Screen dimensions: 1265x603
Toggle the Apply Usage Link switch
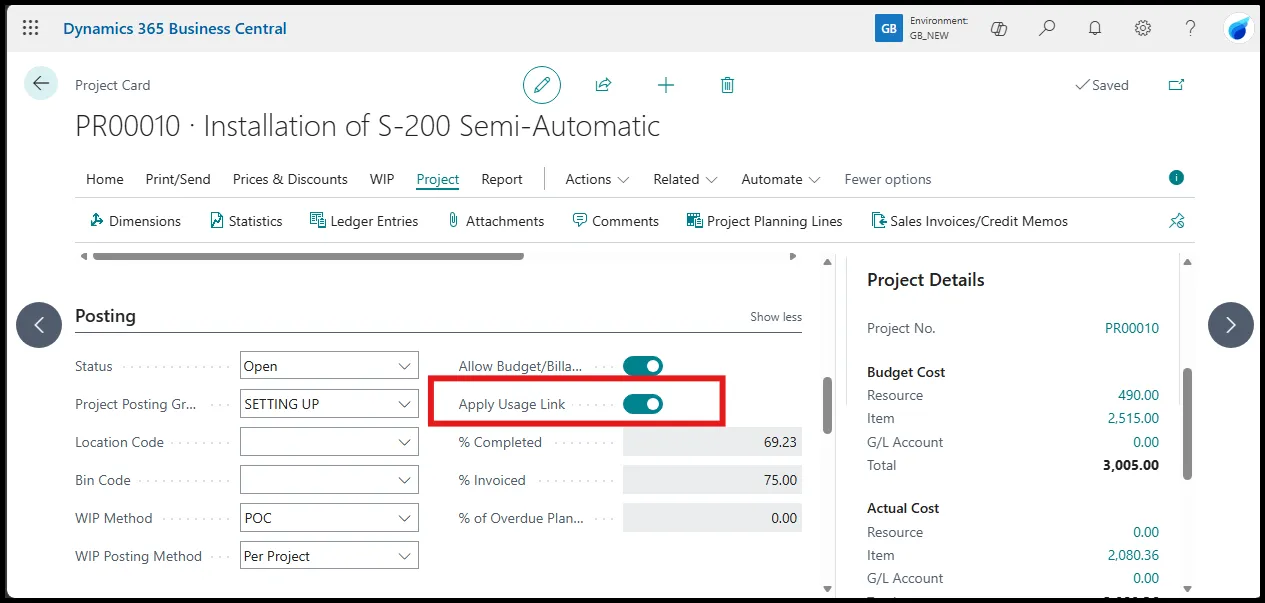(x=643, y=404)
